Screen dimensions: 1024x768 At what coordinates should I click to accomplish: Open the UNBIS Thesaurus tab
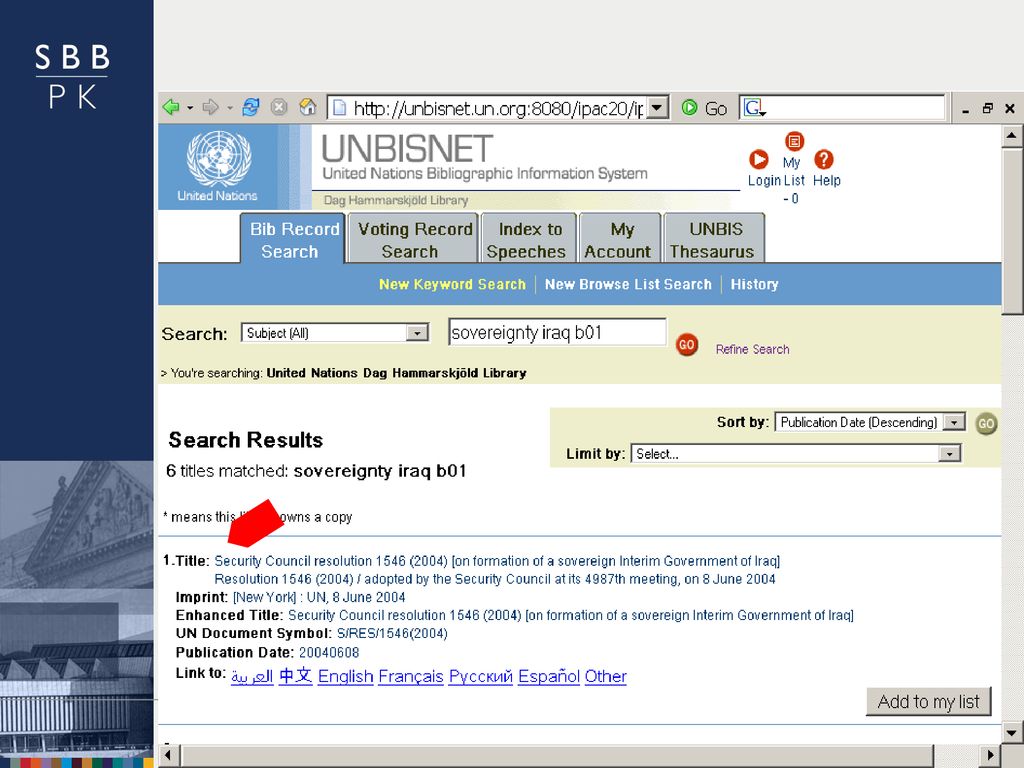(x=714, y=240)
